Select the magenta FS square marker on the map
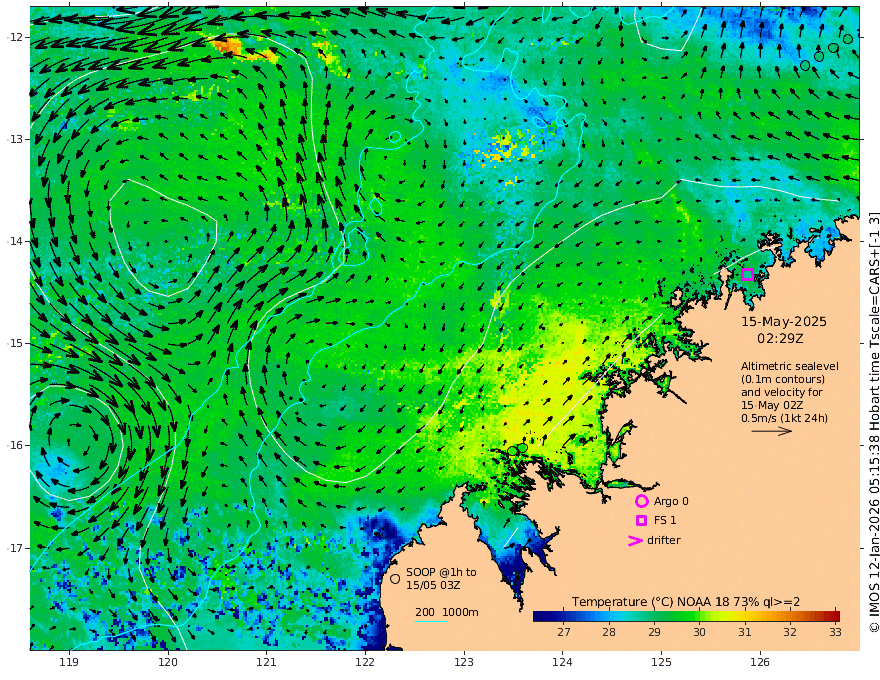Image resolution: width=880 pixels, height=680 pixels. pos(747,274)
